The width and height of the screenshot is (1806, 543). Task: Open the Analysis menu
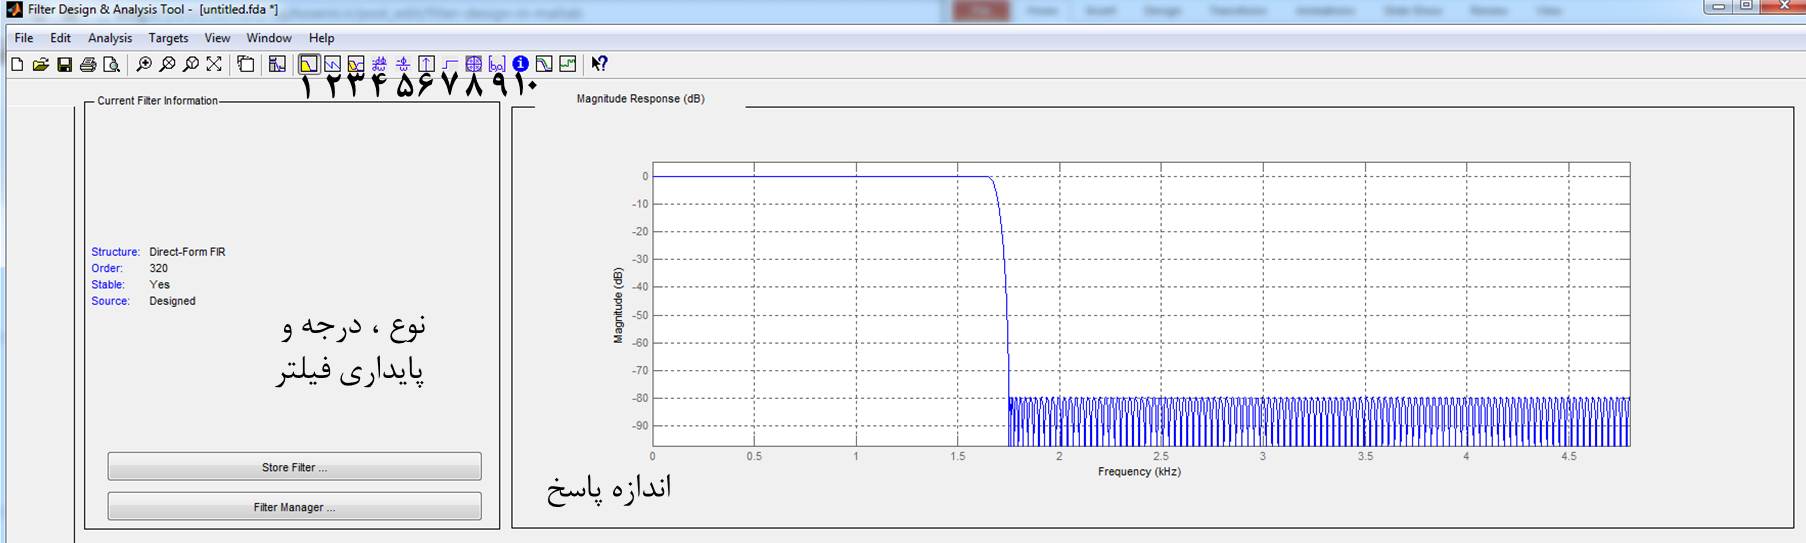tap(110, 38)
